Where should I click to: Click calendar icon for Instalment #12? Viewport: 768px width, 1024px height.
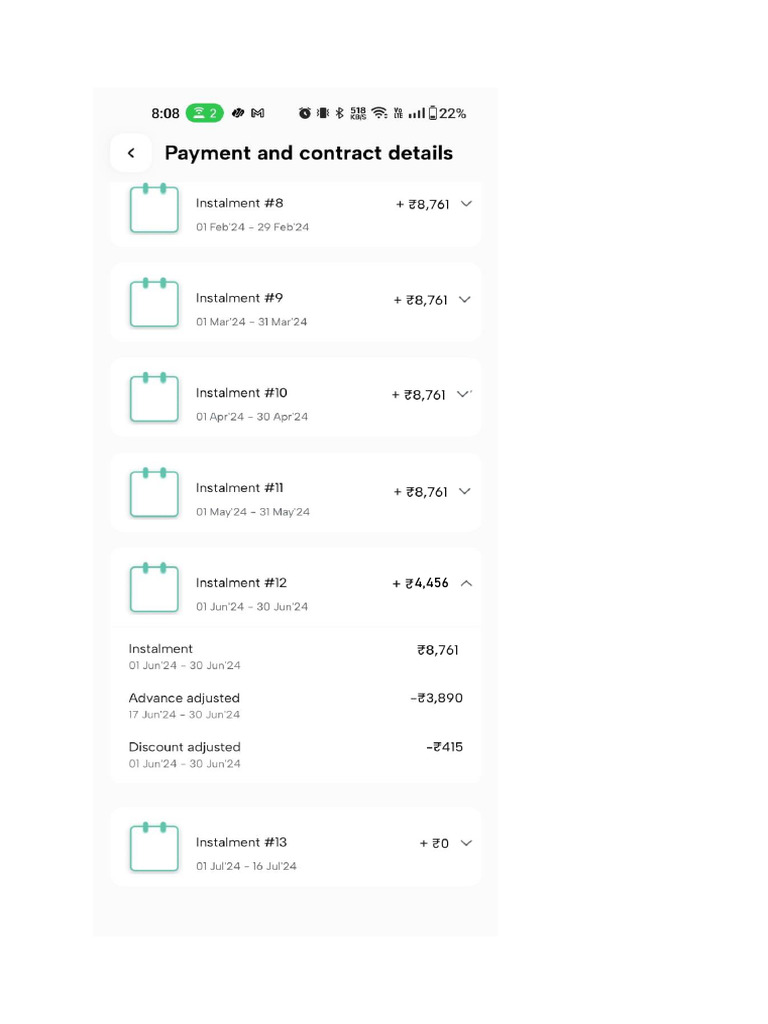[x=154, y=588]
